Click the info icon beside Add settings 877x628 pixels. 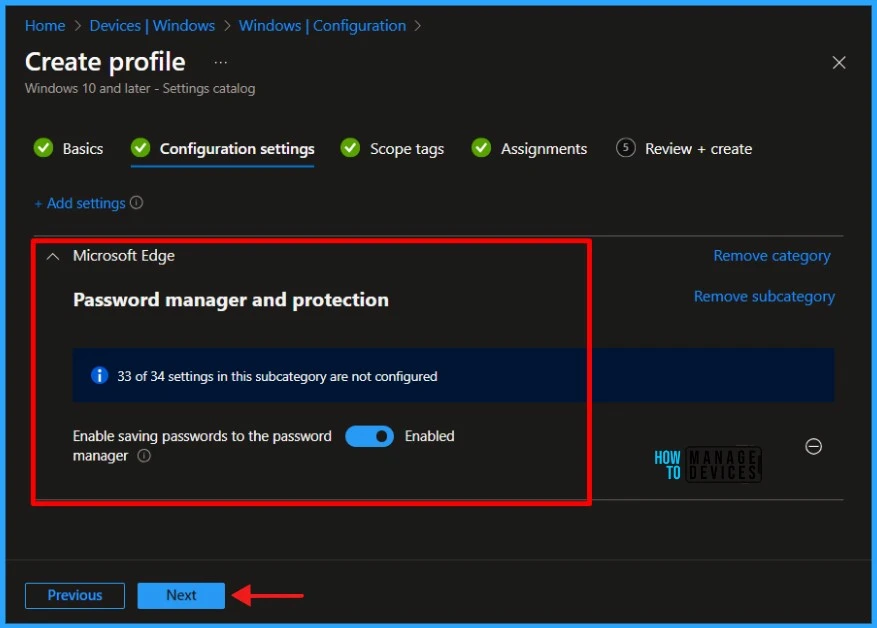pos(136,202)
